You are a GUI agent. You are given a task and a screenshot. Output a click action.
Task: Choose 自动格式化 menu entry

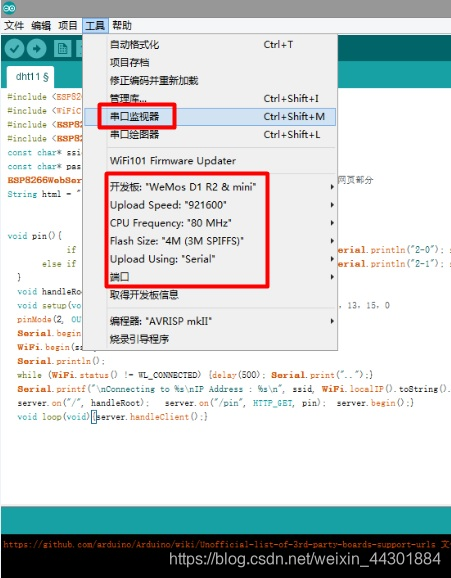click(x=210, y=45)
